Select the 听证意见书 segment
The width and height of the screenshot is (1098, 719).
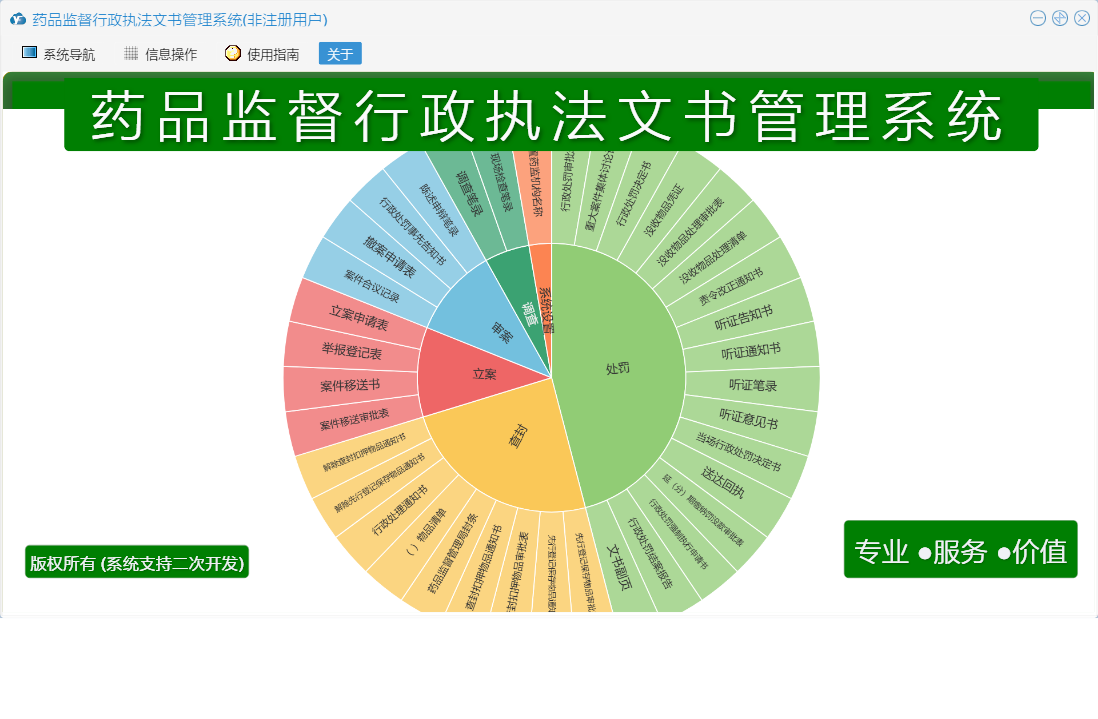point(748,419)
